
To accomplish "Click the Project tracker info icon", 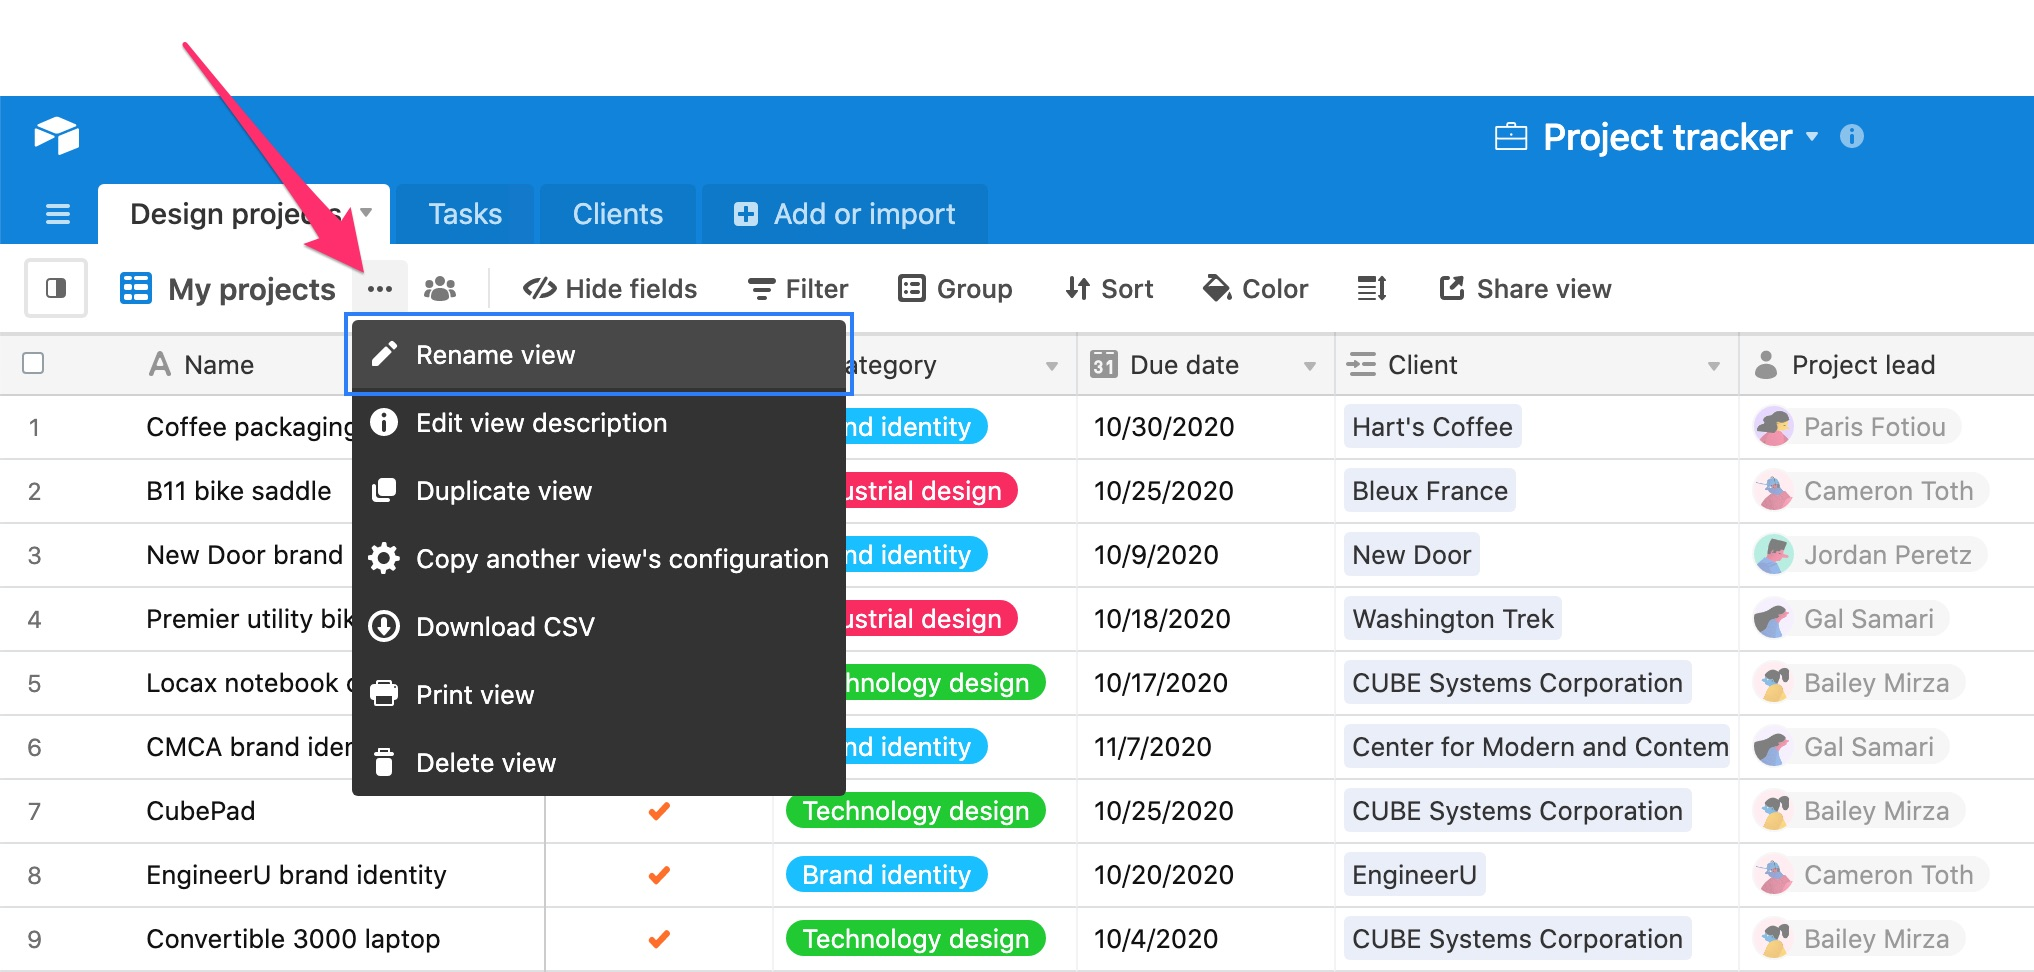I will click(1851, 136).
